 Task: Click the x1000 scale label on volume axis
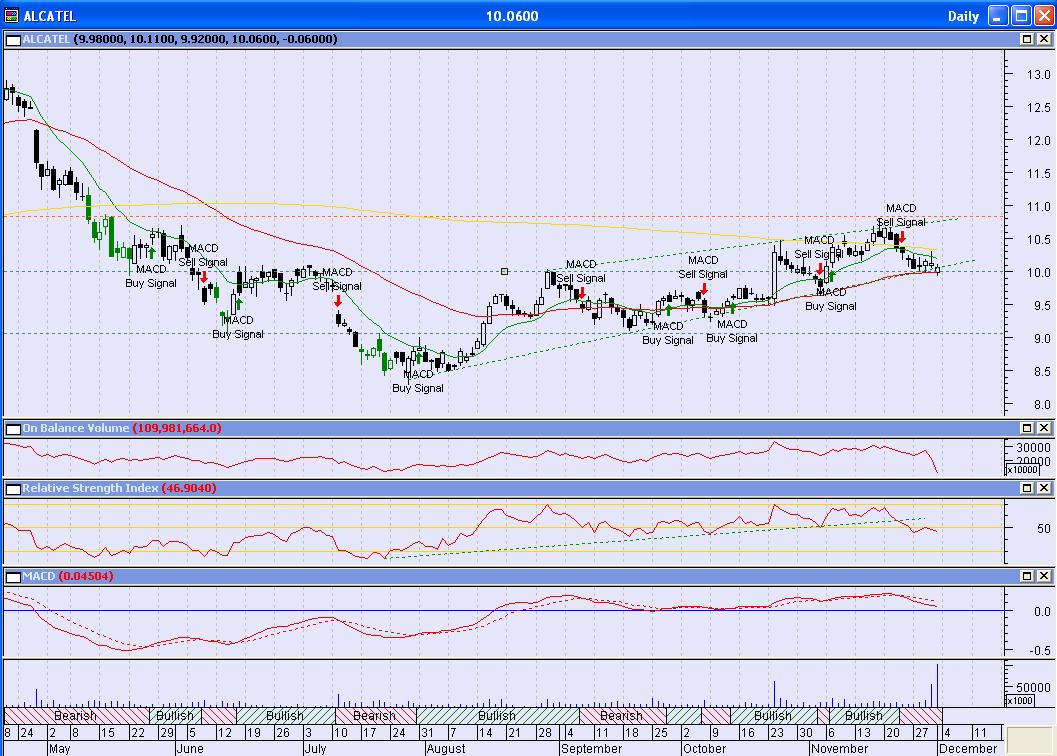[1019, 701]
